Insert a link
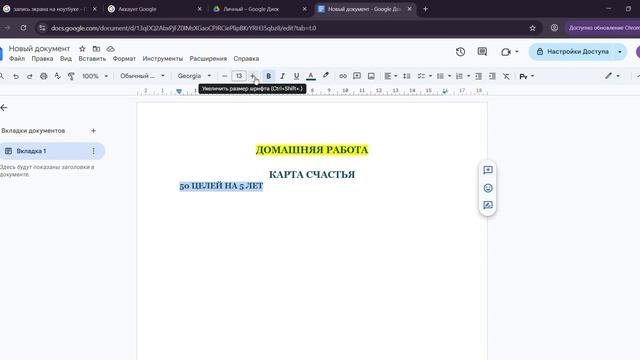 pyautogui.click(x=343, y=76)
